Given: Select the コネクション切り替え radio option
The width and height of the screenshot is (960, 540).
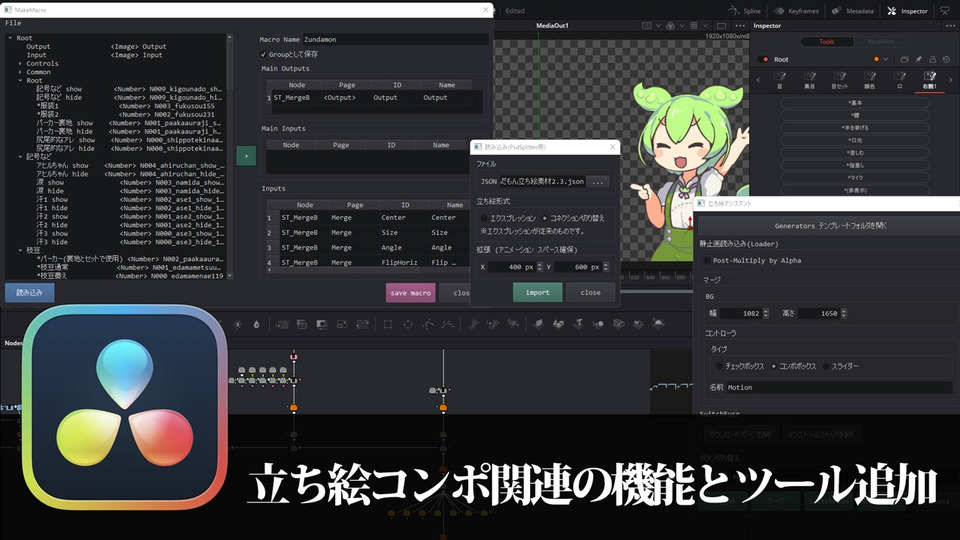Looking at the screenshot, I should (x=545, y=219).
